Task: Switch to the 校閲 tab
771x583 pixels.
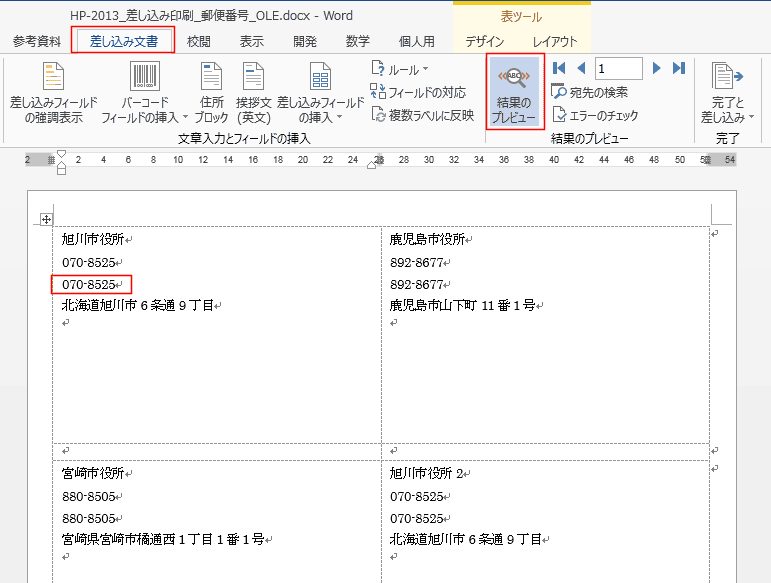Action: click(199, 41)
